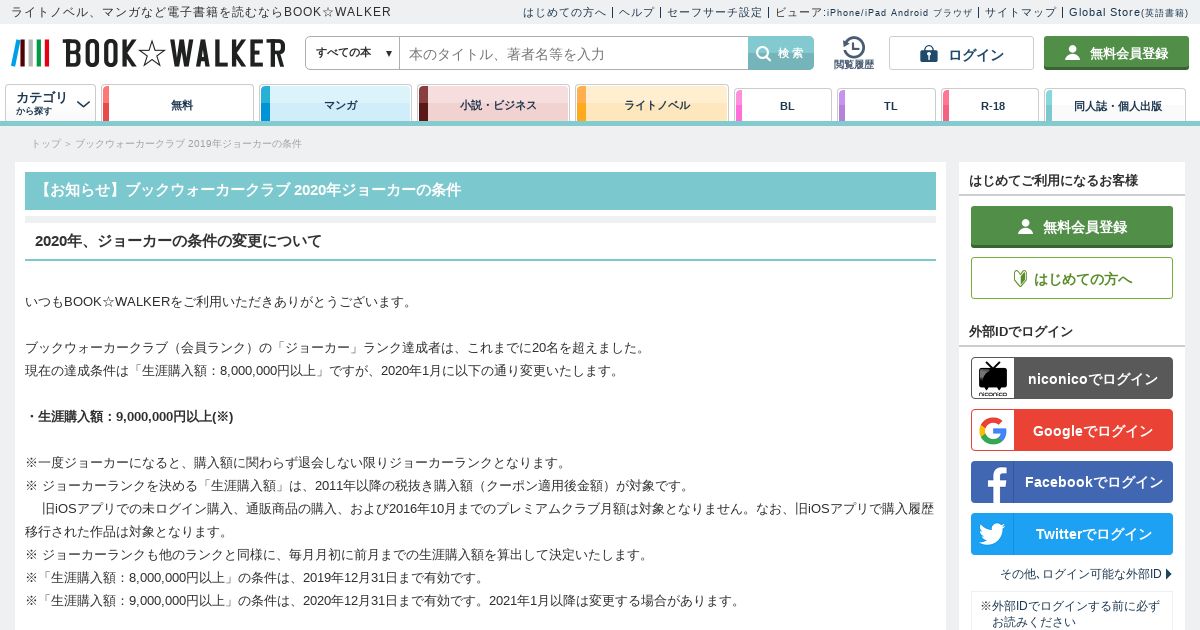Image resolution: width=1200 pixels, height=630 pixels.
Task: Open the Global Store link
Action: [x=1128, y=12]
